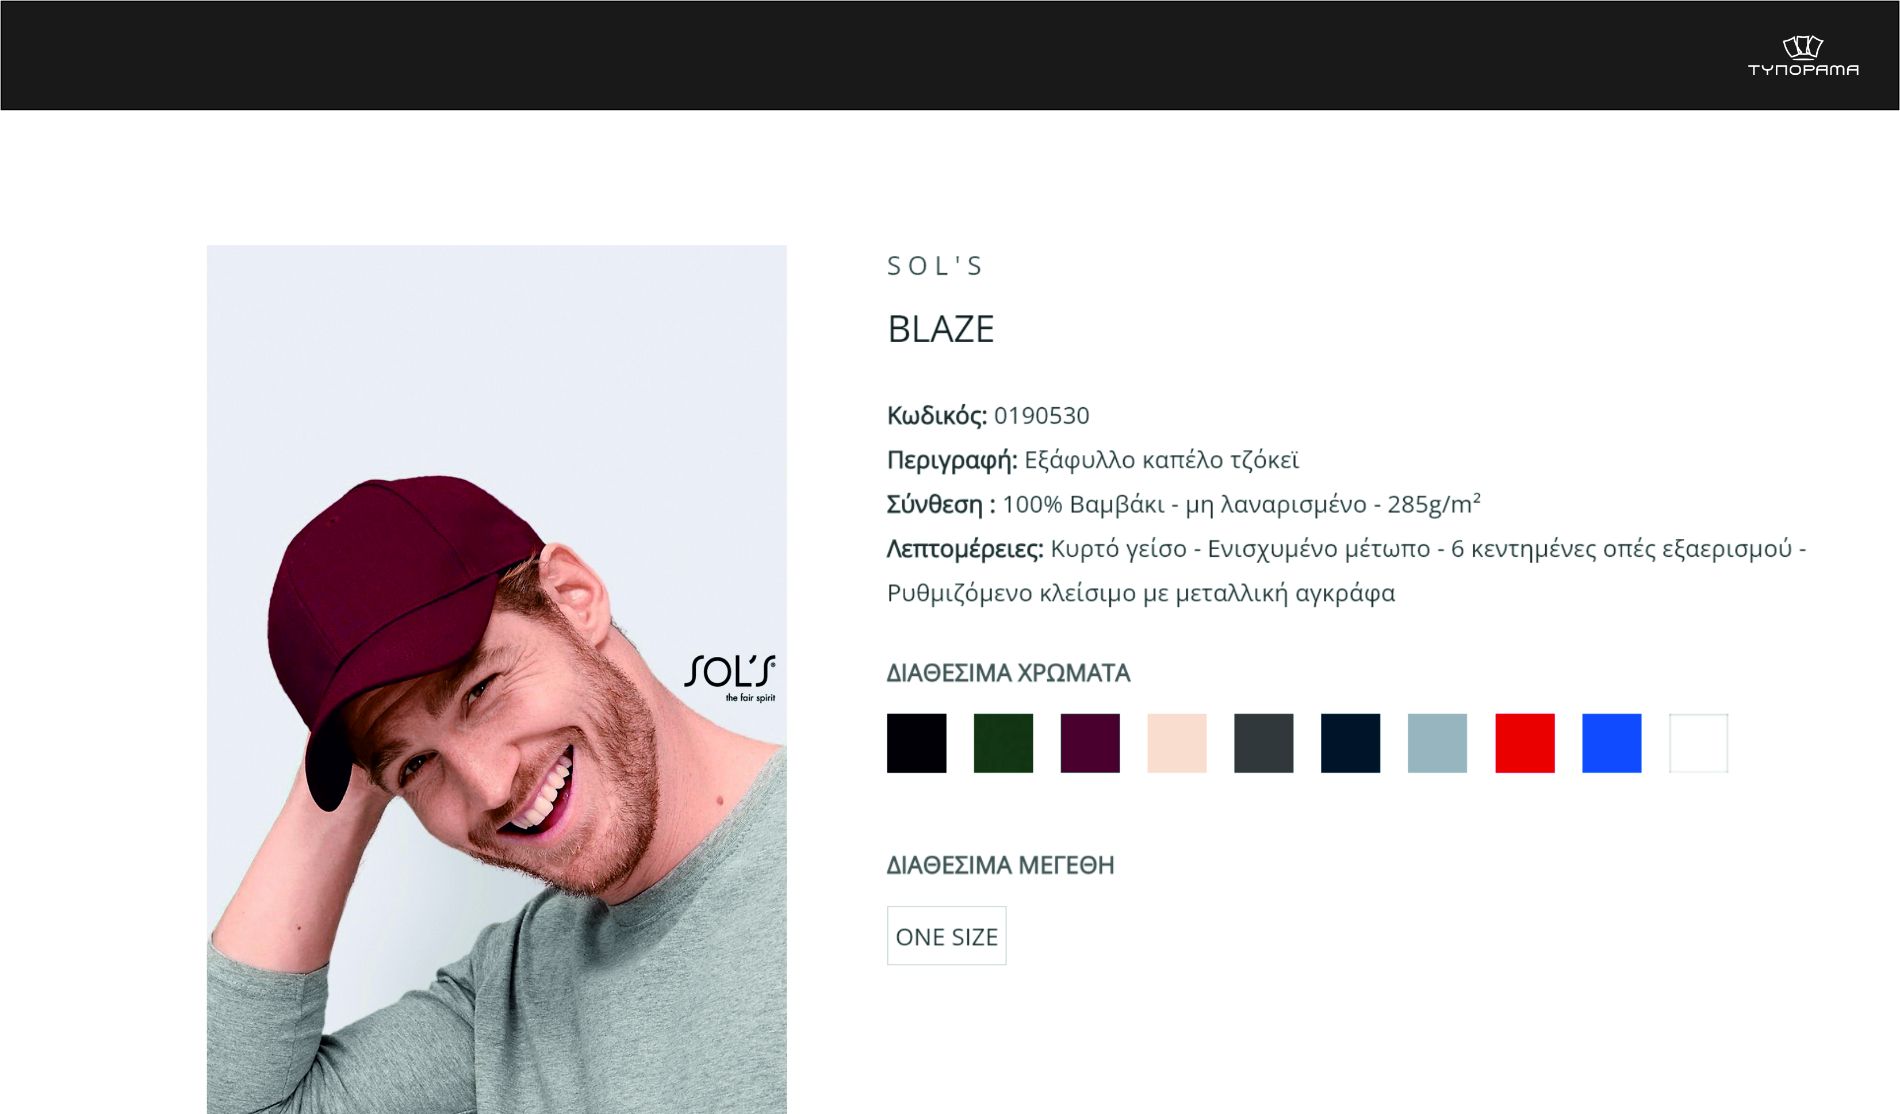
Task: Click the Typorama crown logo
Action: pyautogui.click(x=1803, y=56)
